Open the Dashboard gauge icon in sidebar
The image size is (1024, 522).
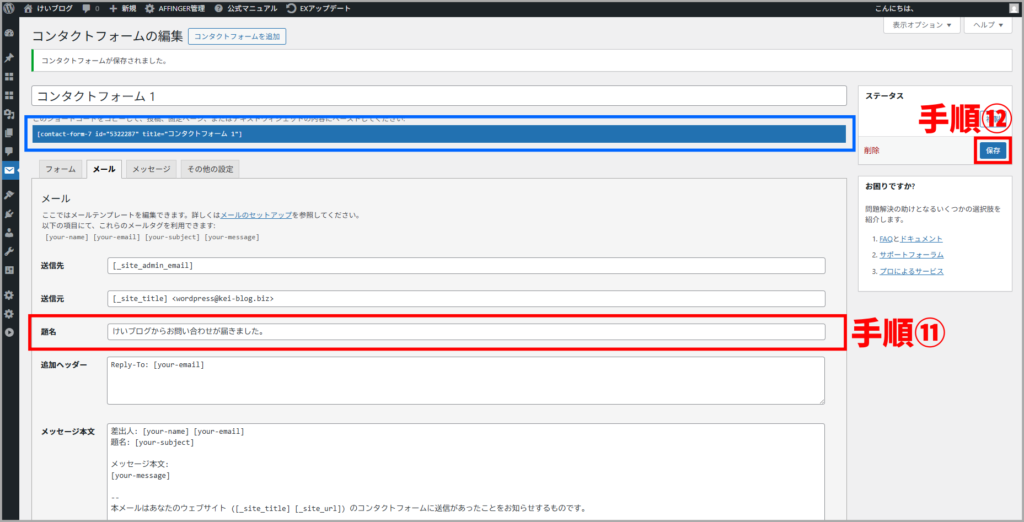coord(9,32)
